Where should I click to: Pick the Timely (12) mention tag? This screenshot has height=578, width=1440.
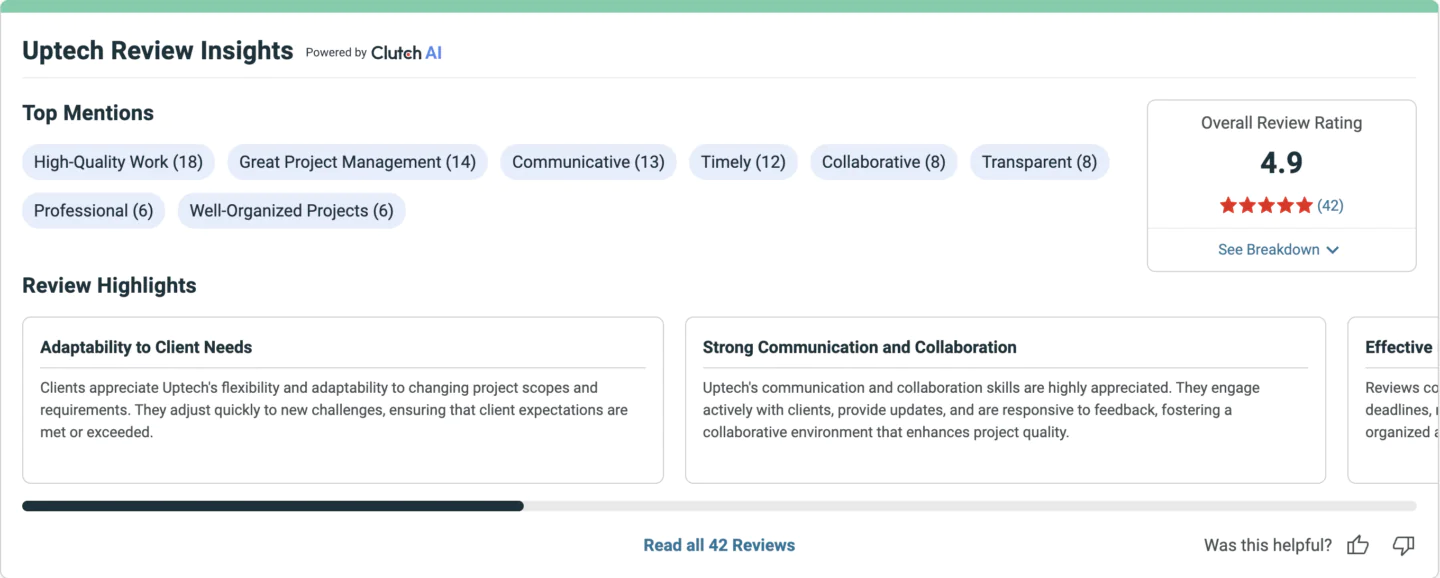tap(743, 162)
